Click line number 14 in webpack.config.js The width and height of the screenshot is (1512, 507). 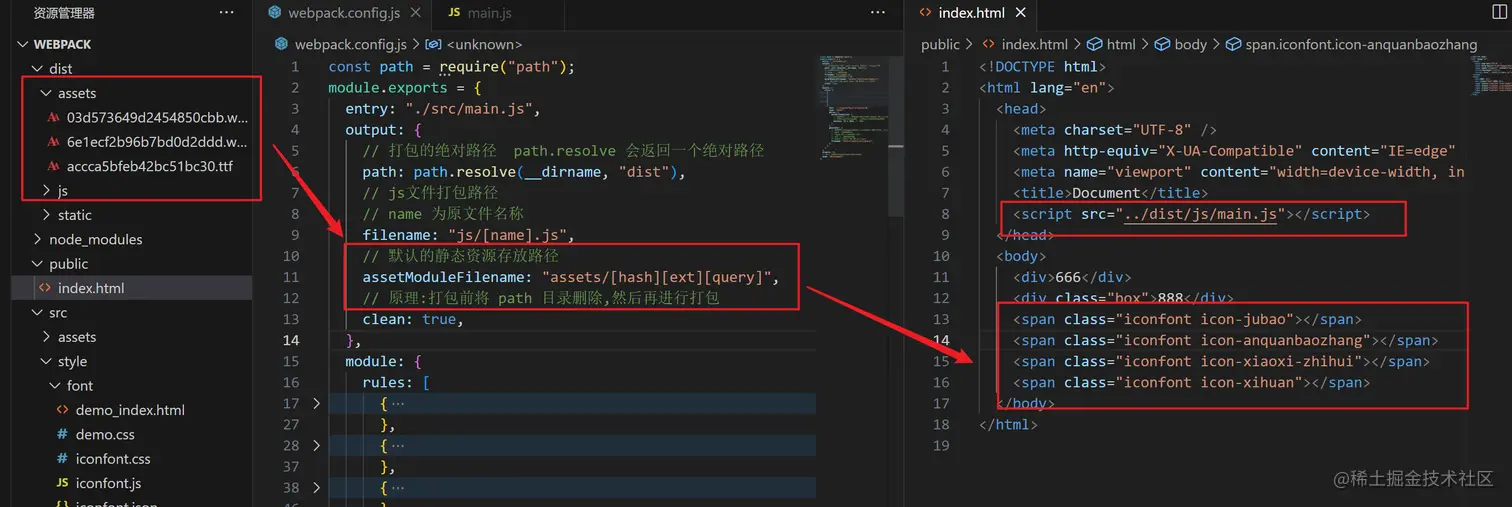(291, 340)
